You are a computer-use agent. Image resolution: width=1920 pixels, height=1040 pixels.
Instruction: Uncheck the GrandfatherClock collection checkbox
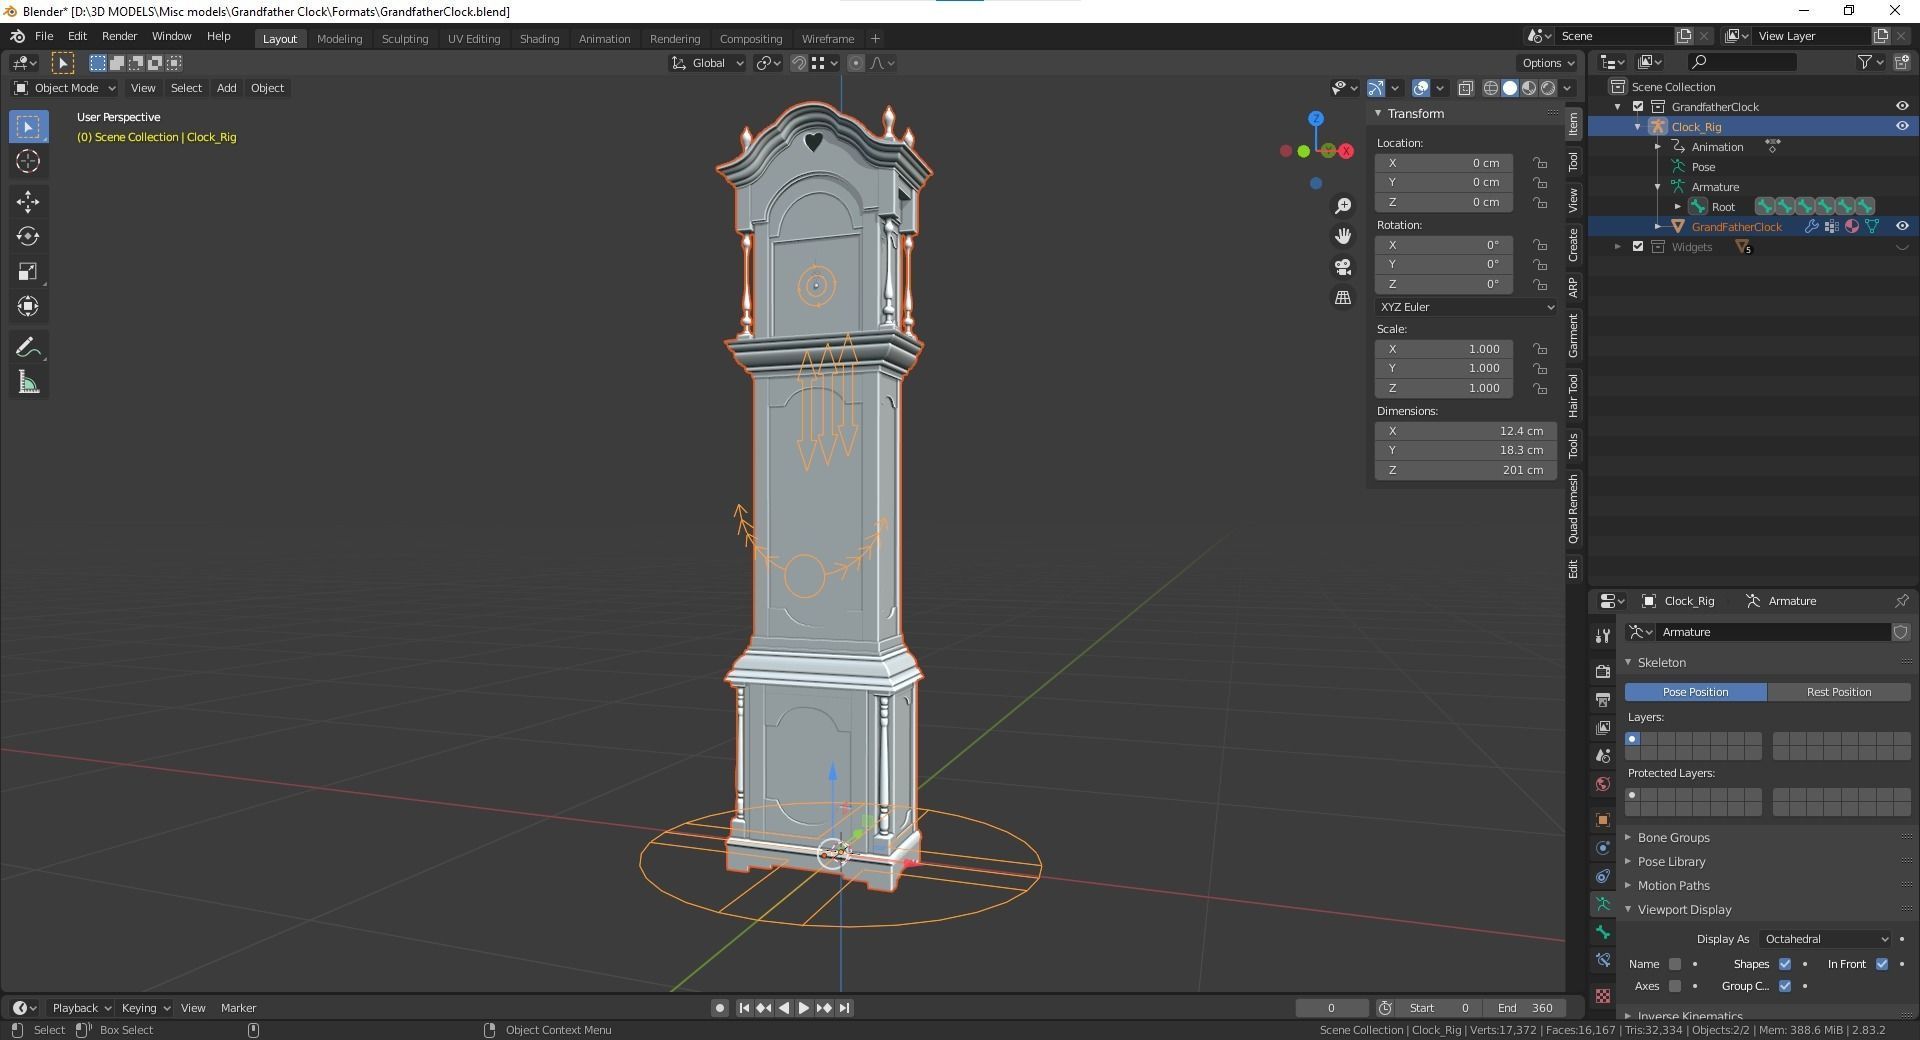[1638, 106]
